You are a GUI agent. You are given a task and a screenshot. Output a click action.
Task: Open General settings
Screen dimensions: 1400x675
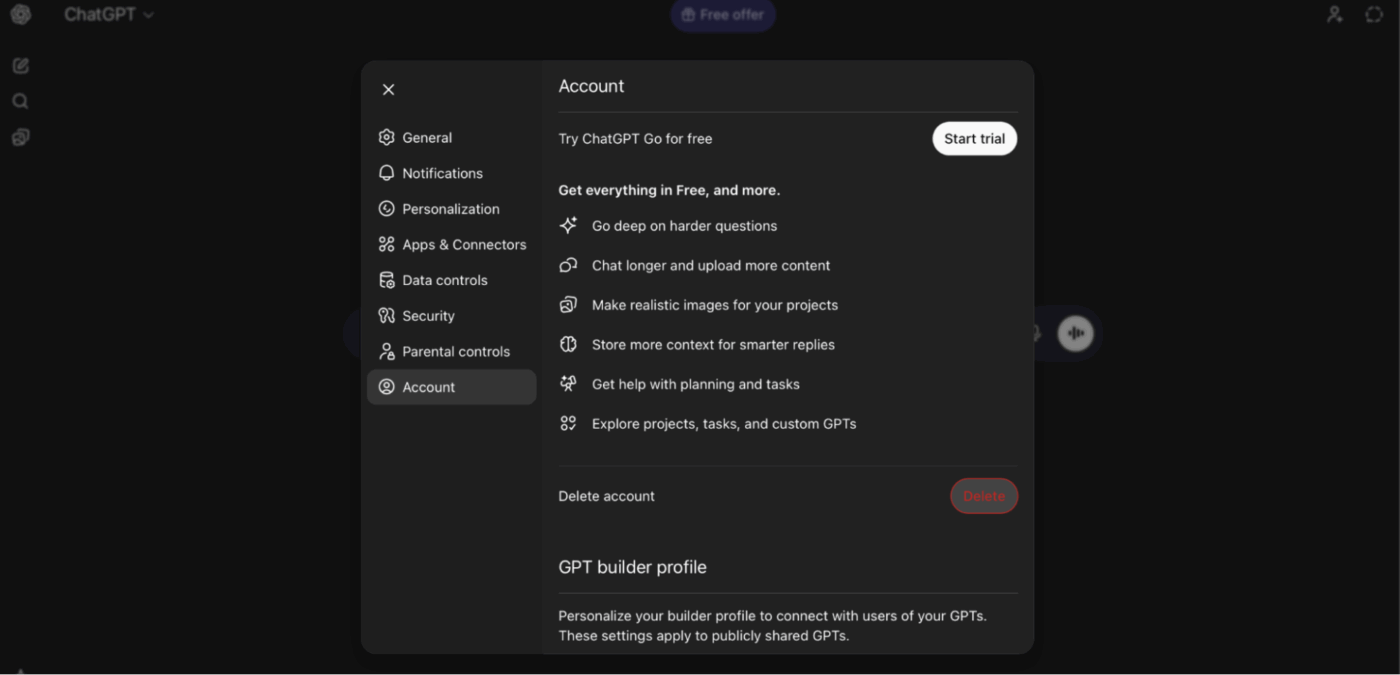tap(427, 137)
